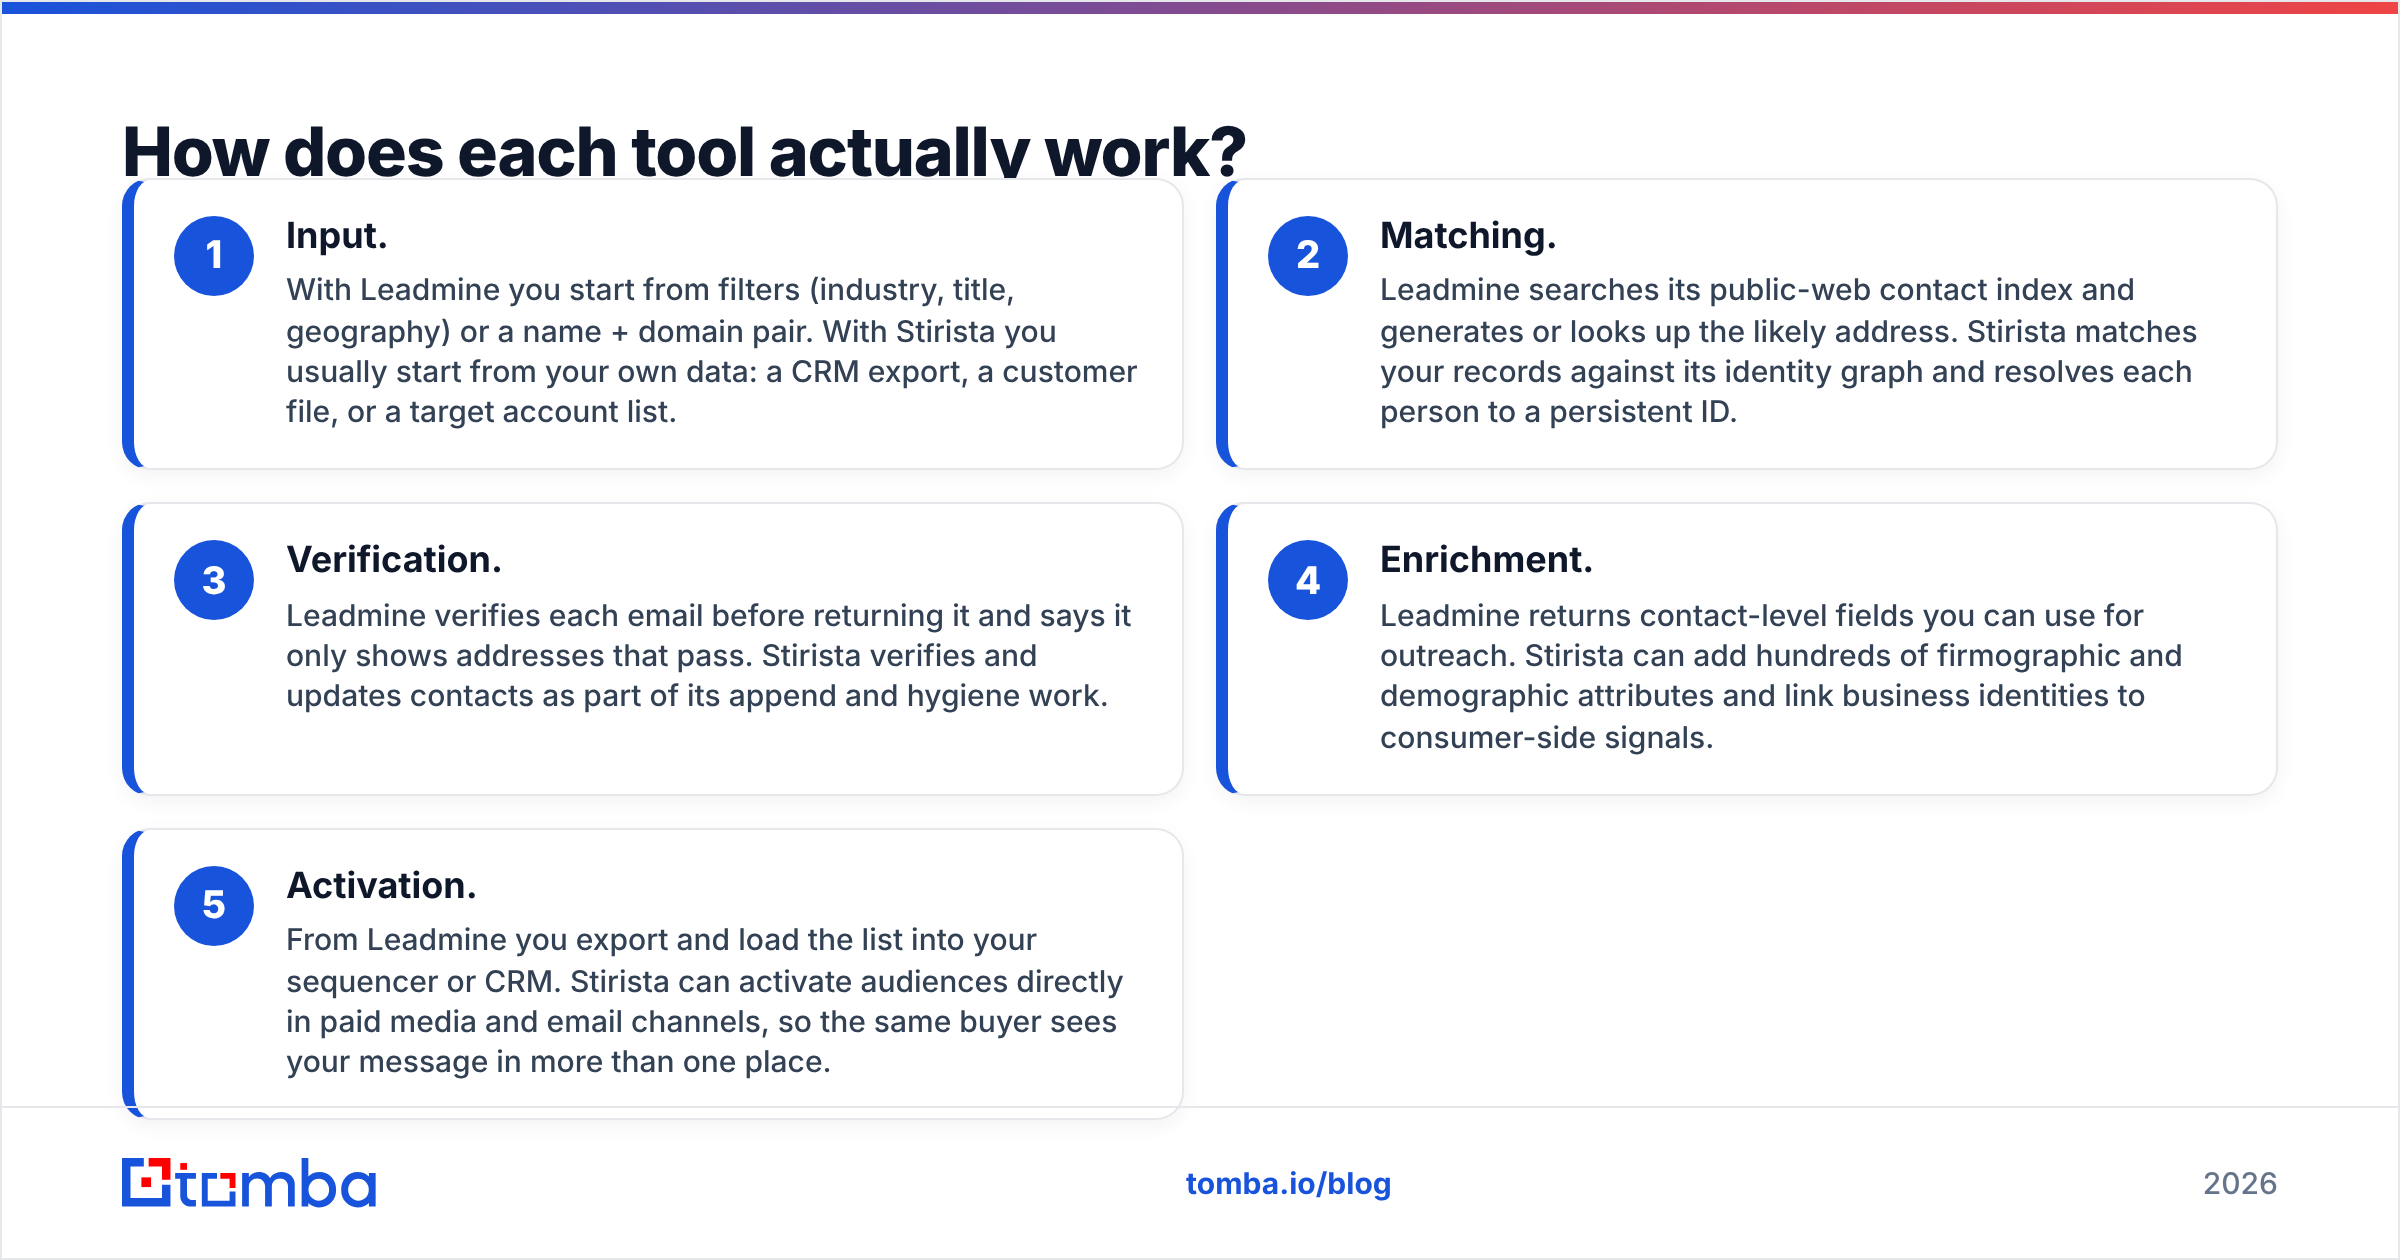The height and width of the screenshot is (1260, 2400).
Task: Click the number 1 circle badge
Action: (214, 256)
